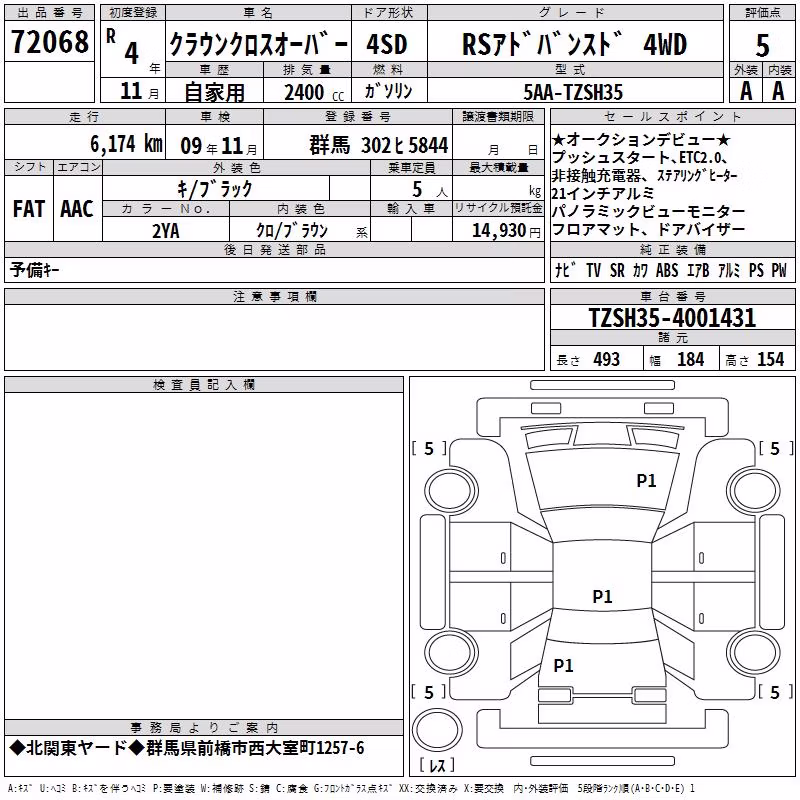Select grade RSアドバンスド 4WD
This screenshot has width=800, height=800.
point(574,44)
